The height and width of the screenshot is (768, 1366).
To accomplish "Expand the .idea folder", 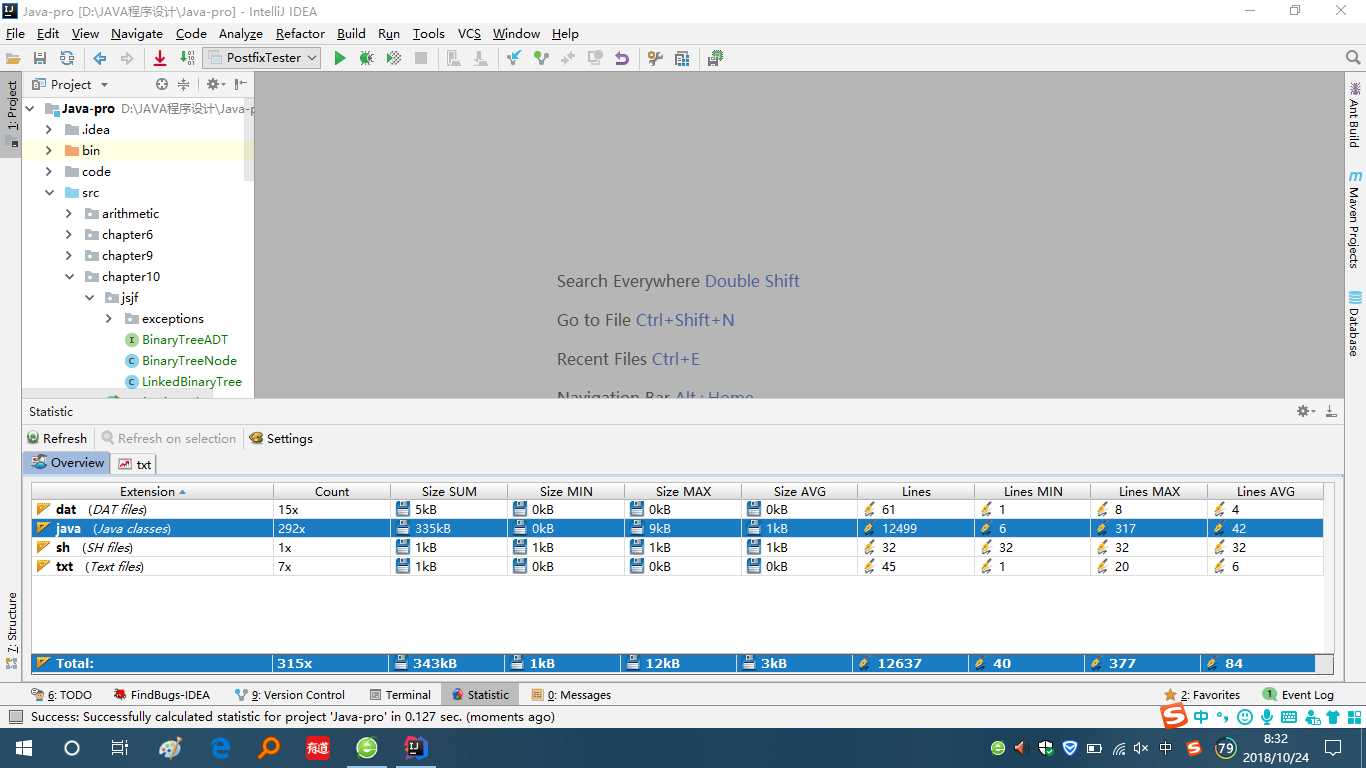I will tap(49, 129).
